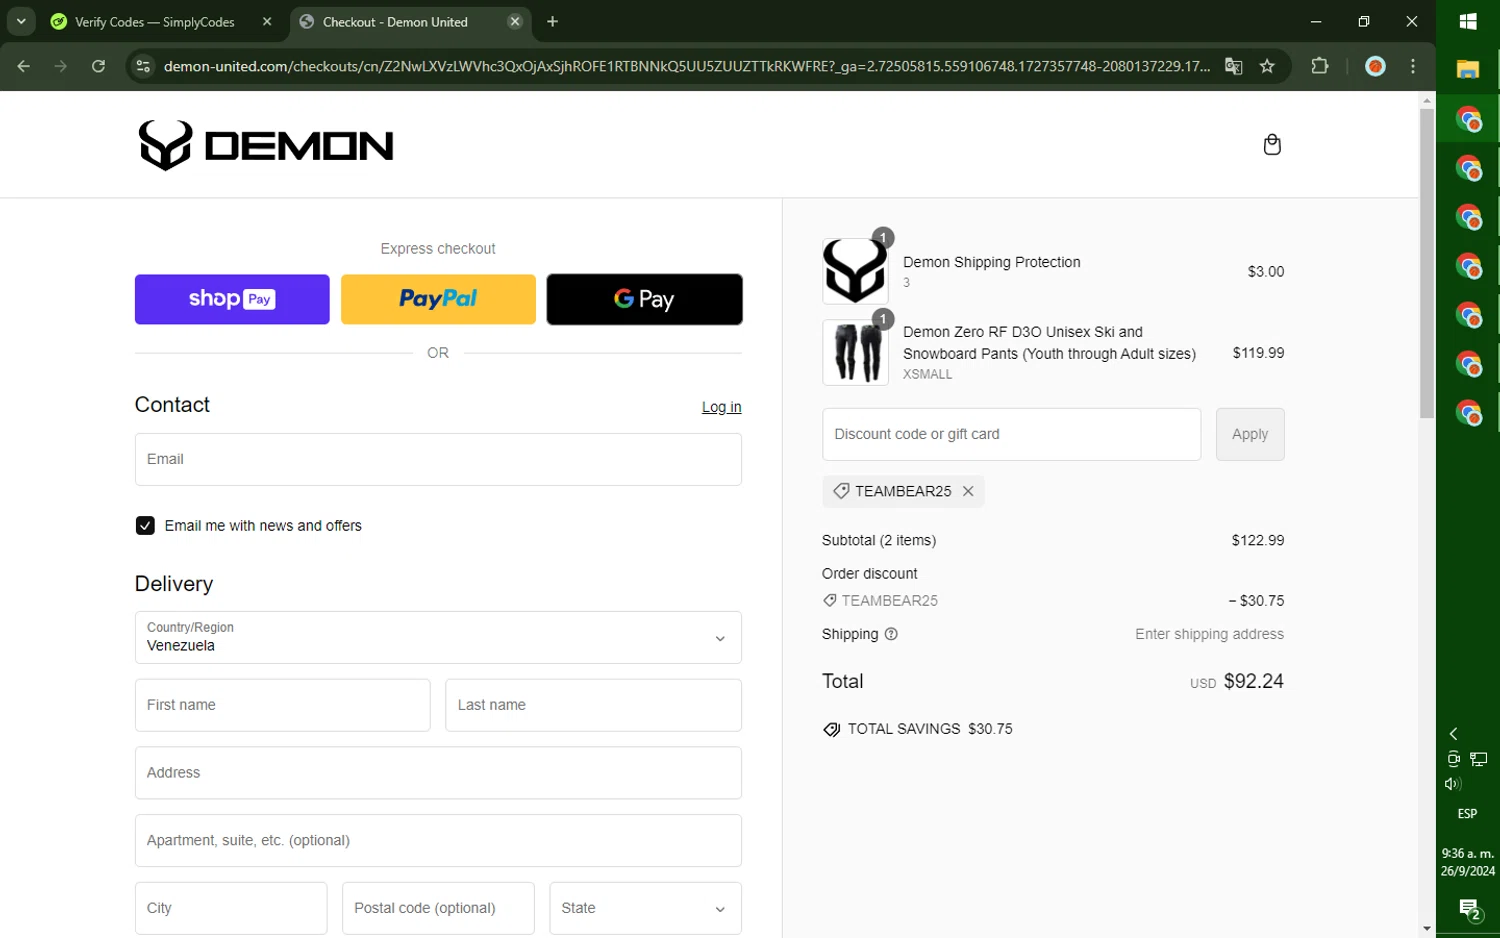
Task: Switch to Verify Codes — SimplyCodes tab
Action: 157,21
